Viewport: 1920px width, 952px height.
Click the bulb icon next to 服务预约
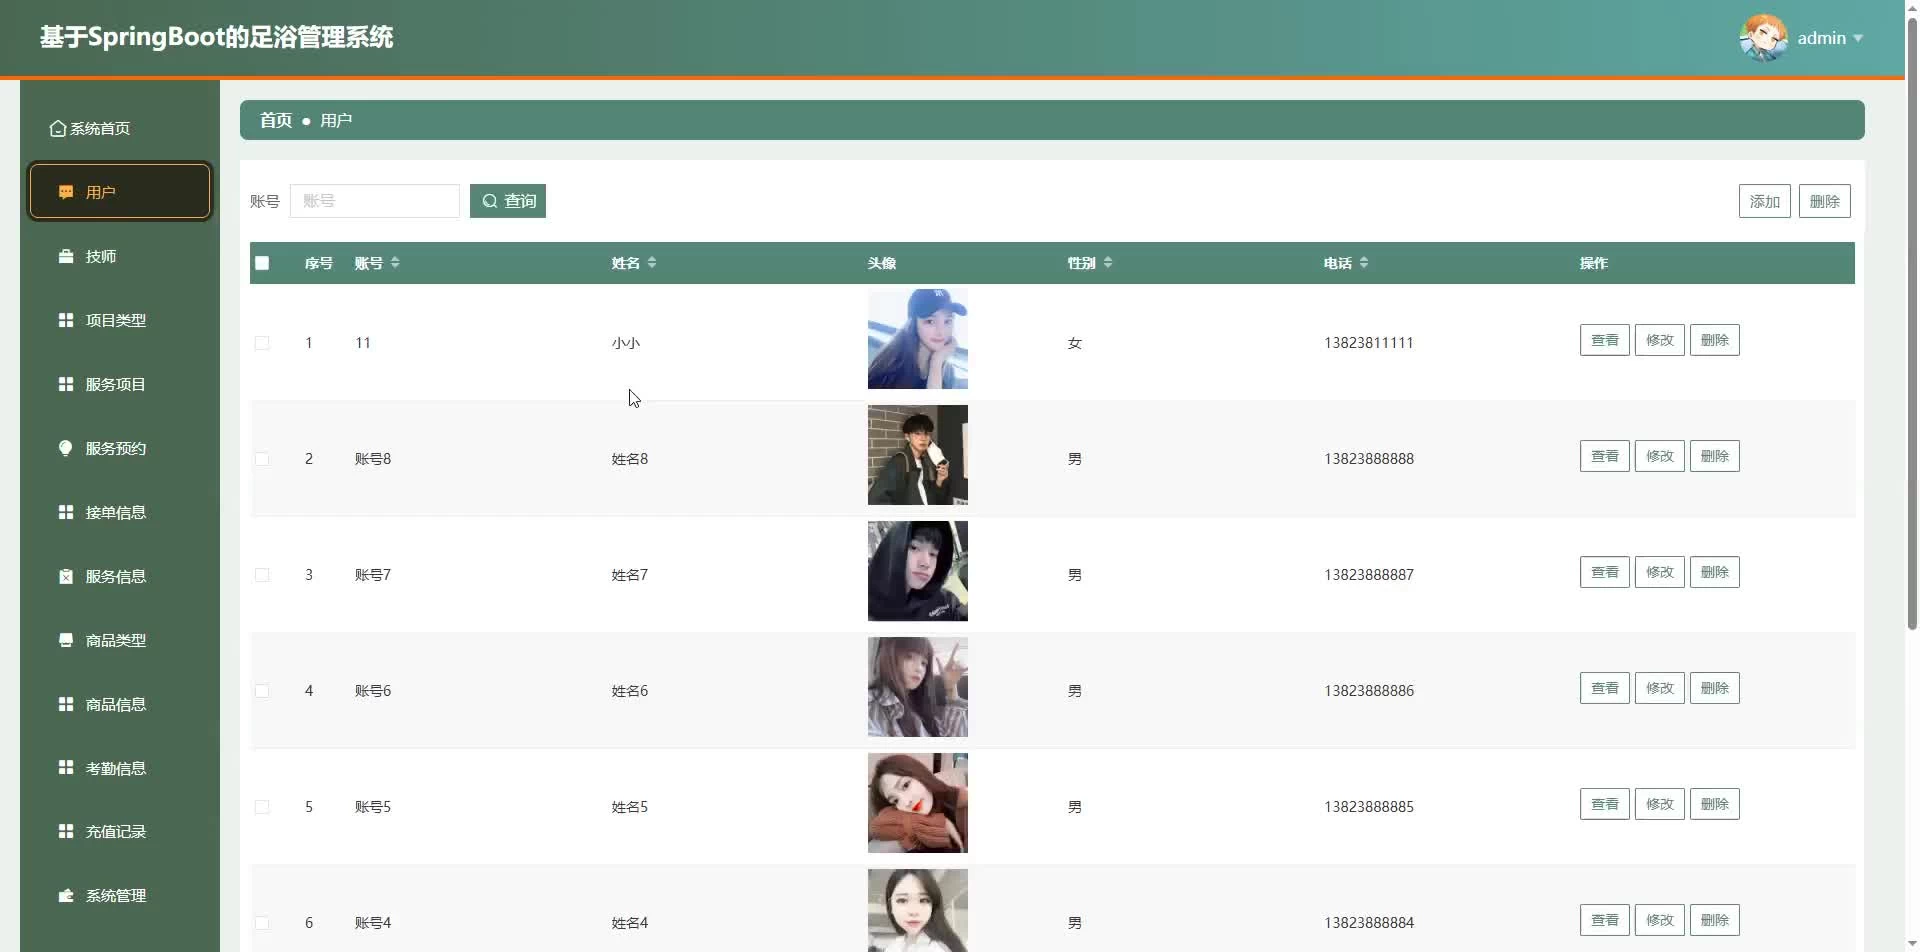coord(66,448)
